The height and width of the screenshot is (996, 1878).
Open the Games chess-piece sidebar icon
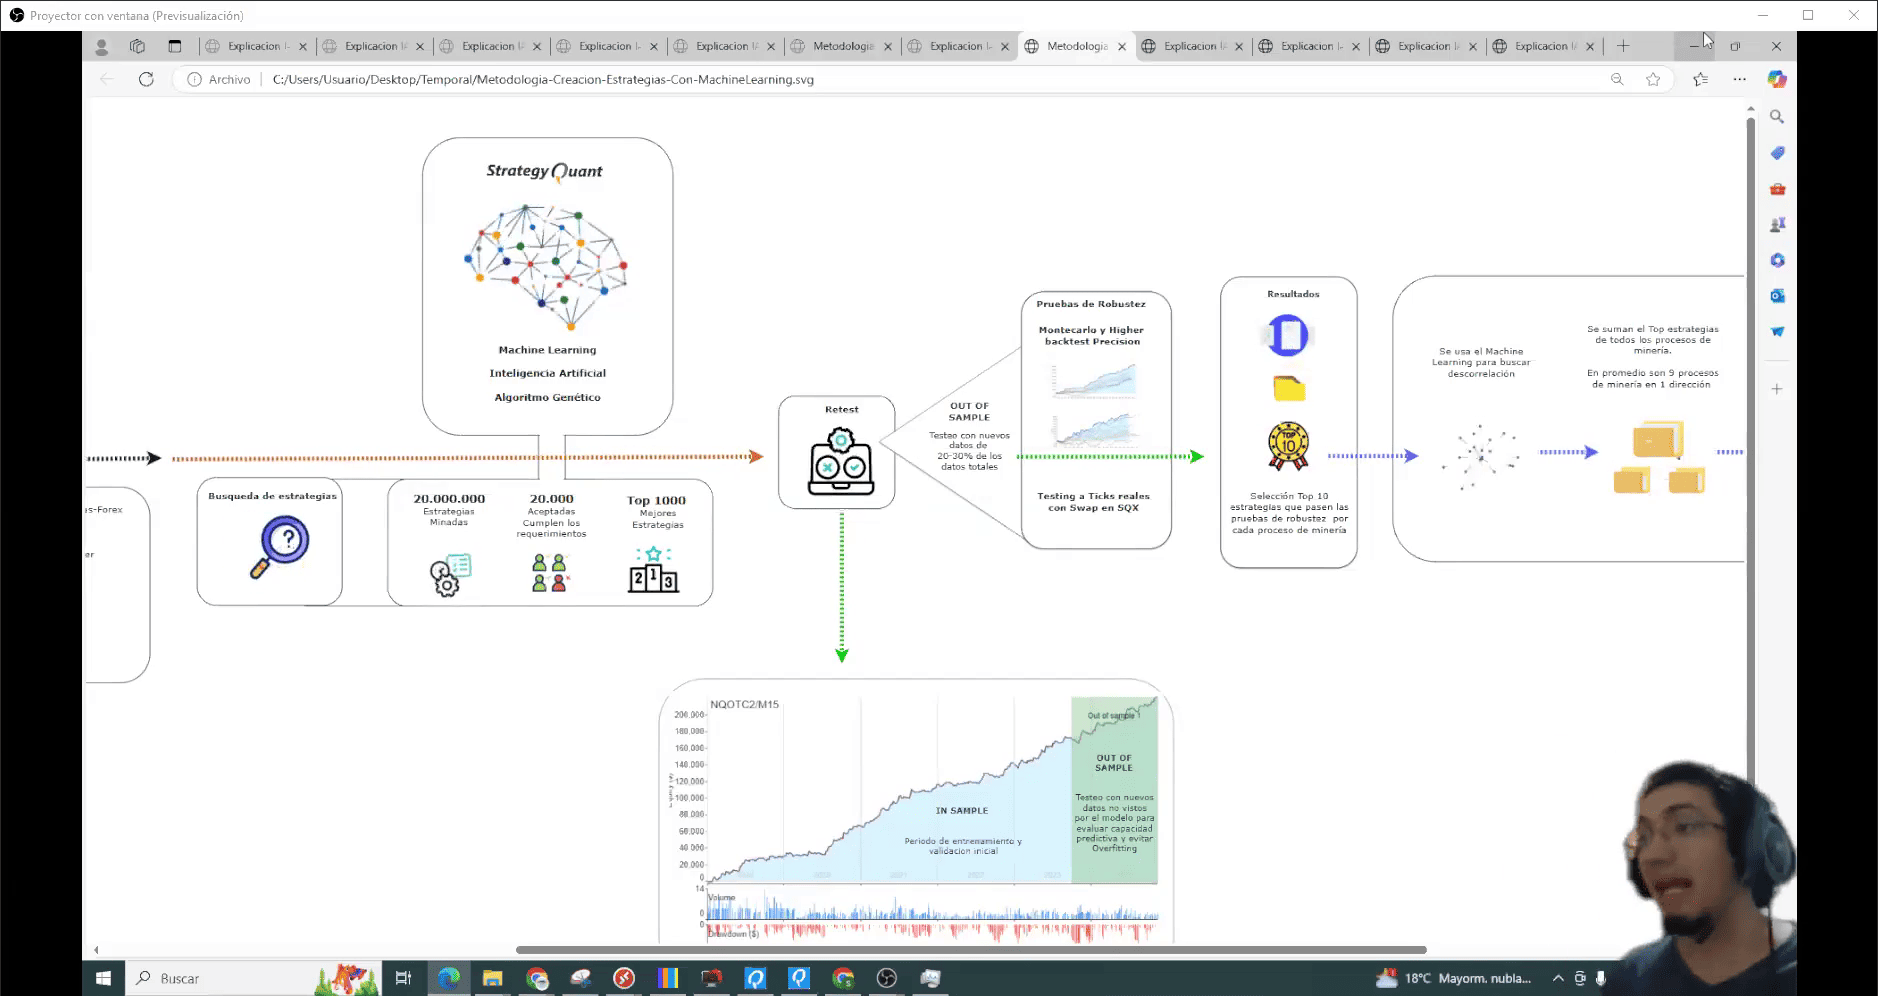pyautogui.click(x=1777, y=225)
